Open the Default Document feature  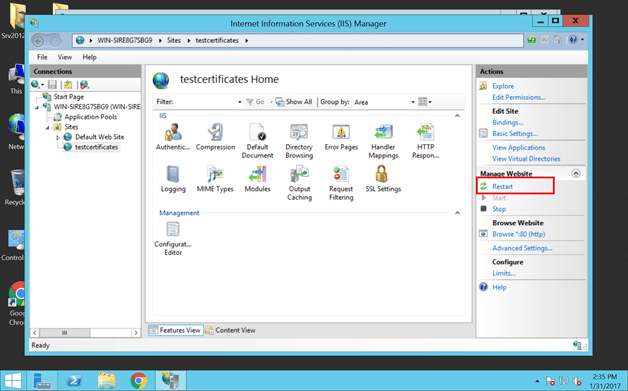point(258,141)
